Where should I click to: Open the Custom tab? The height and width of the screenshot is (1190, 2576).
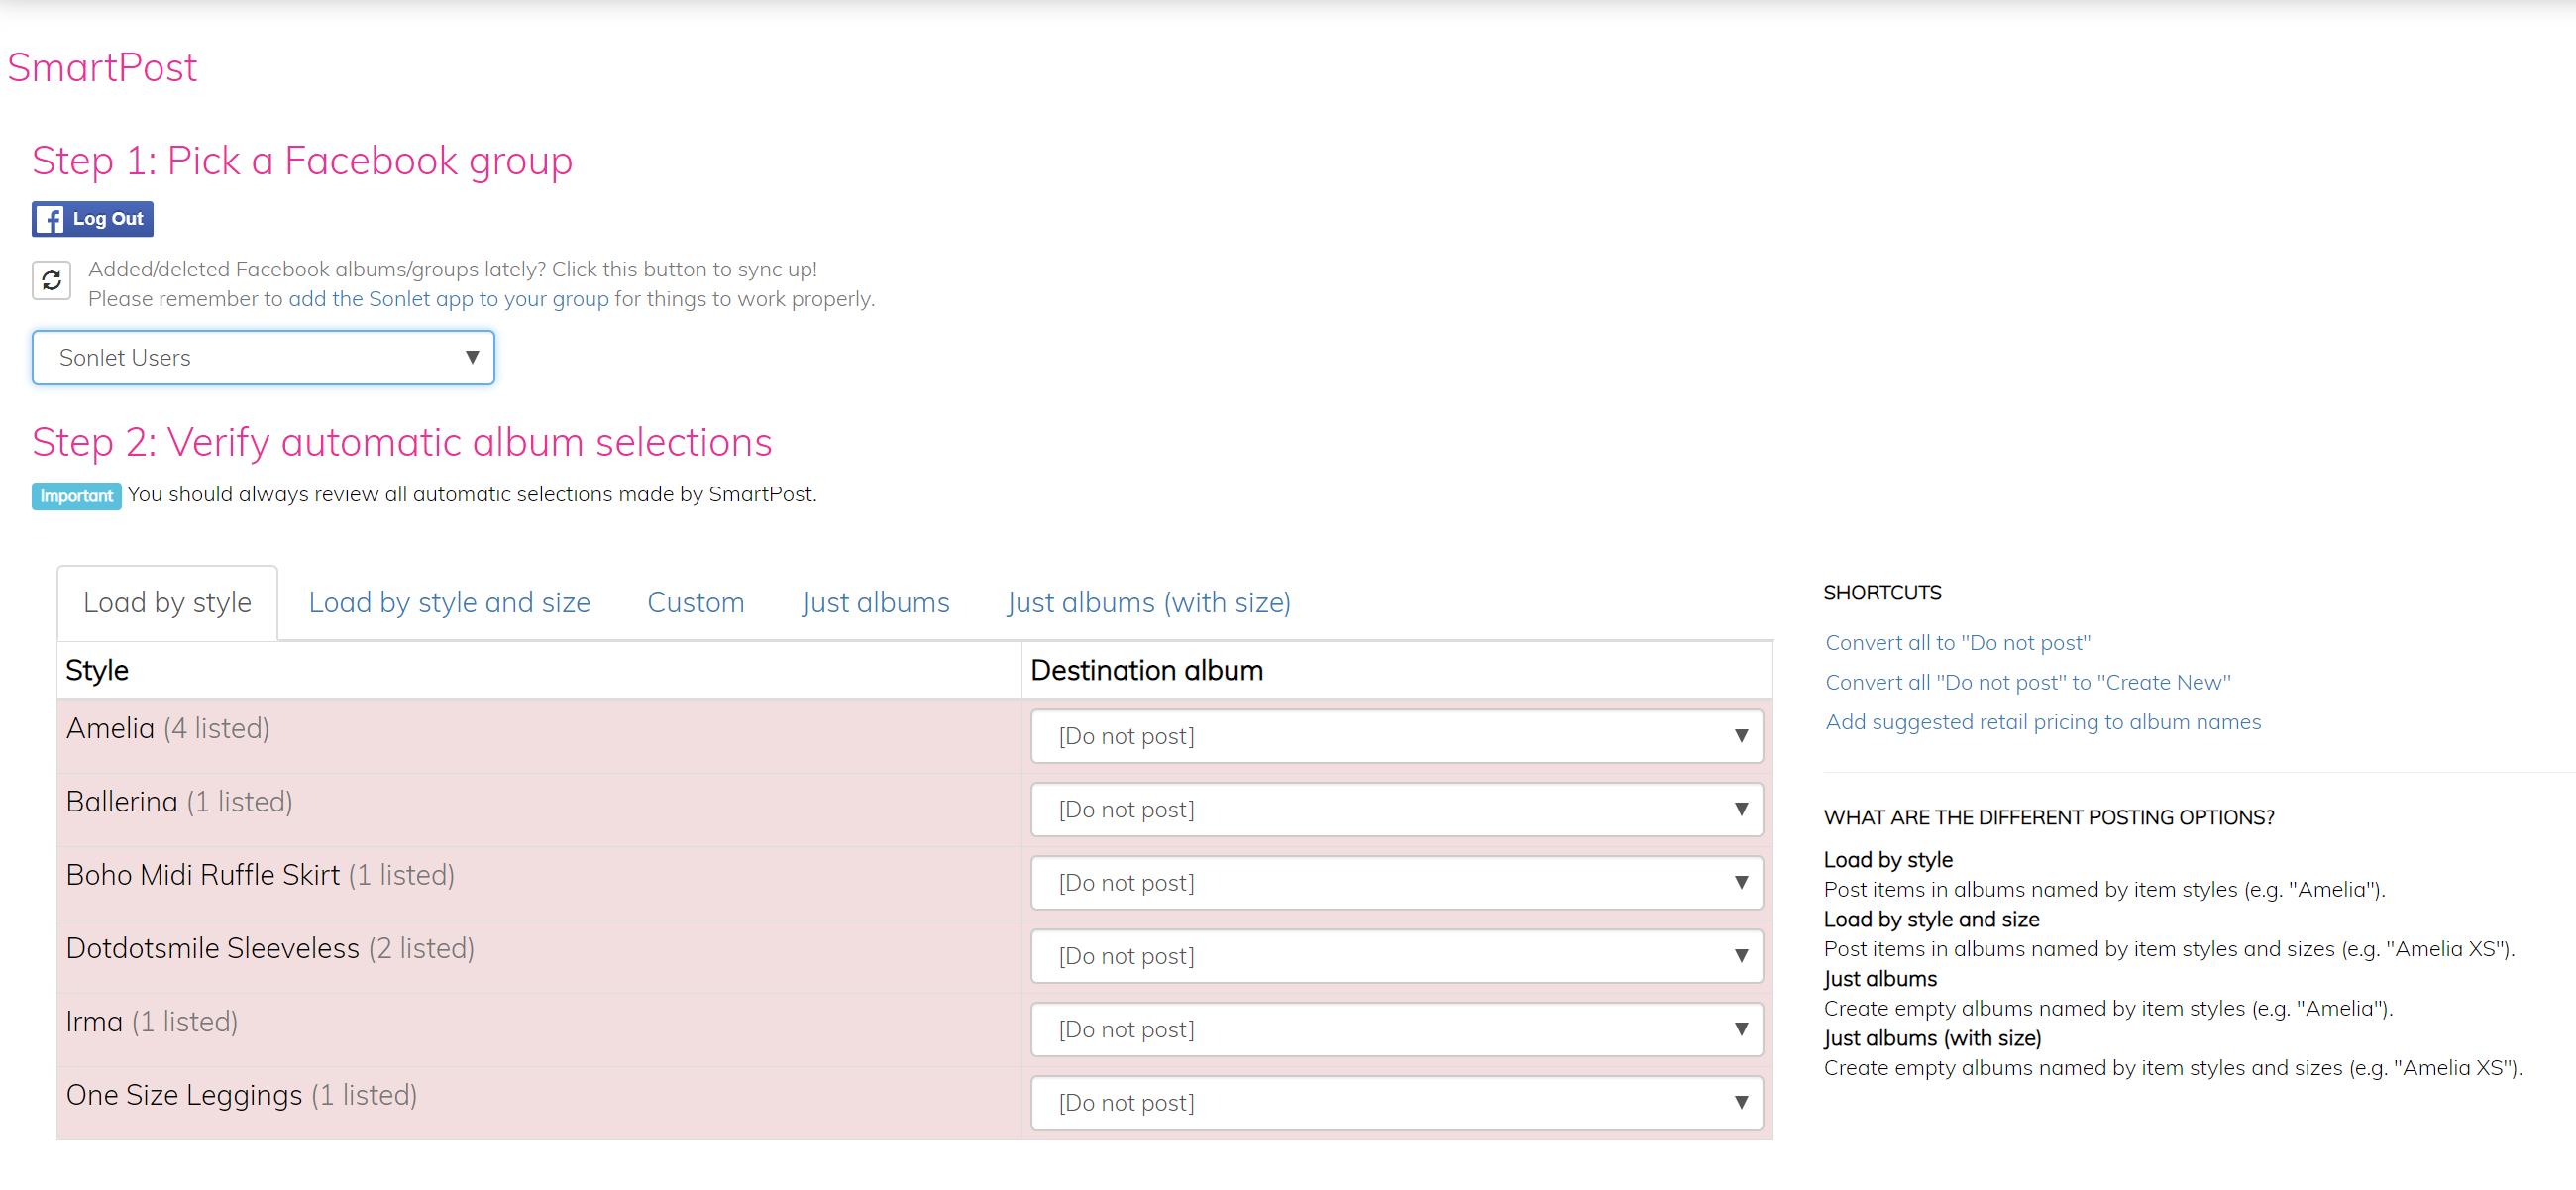pyautogui.click(x=695, y=603)
